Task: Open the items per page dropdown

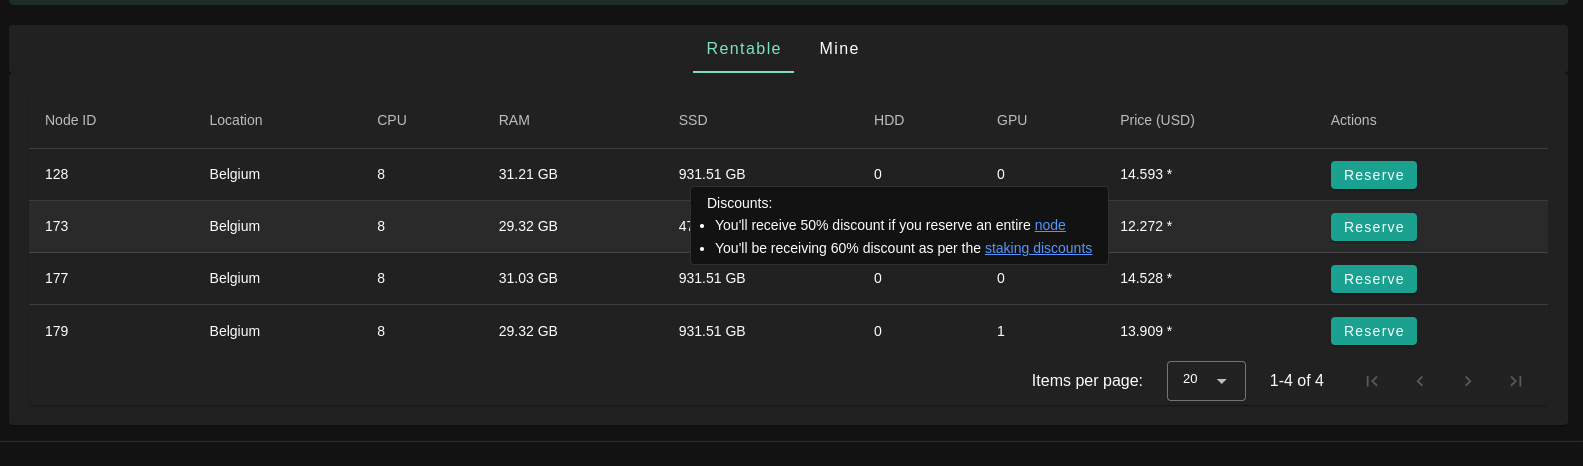Action: tap(1205, 381)
